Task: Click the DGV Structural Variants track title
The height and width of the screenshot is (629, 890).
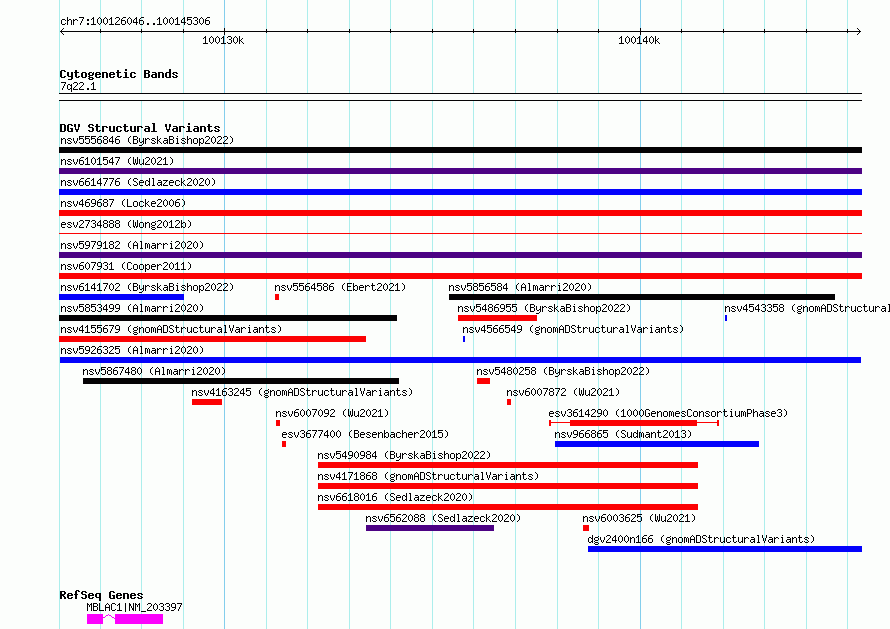Action: coord(140,128)
